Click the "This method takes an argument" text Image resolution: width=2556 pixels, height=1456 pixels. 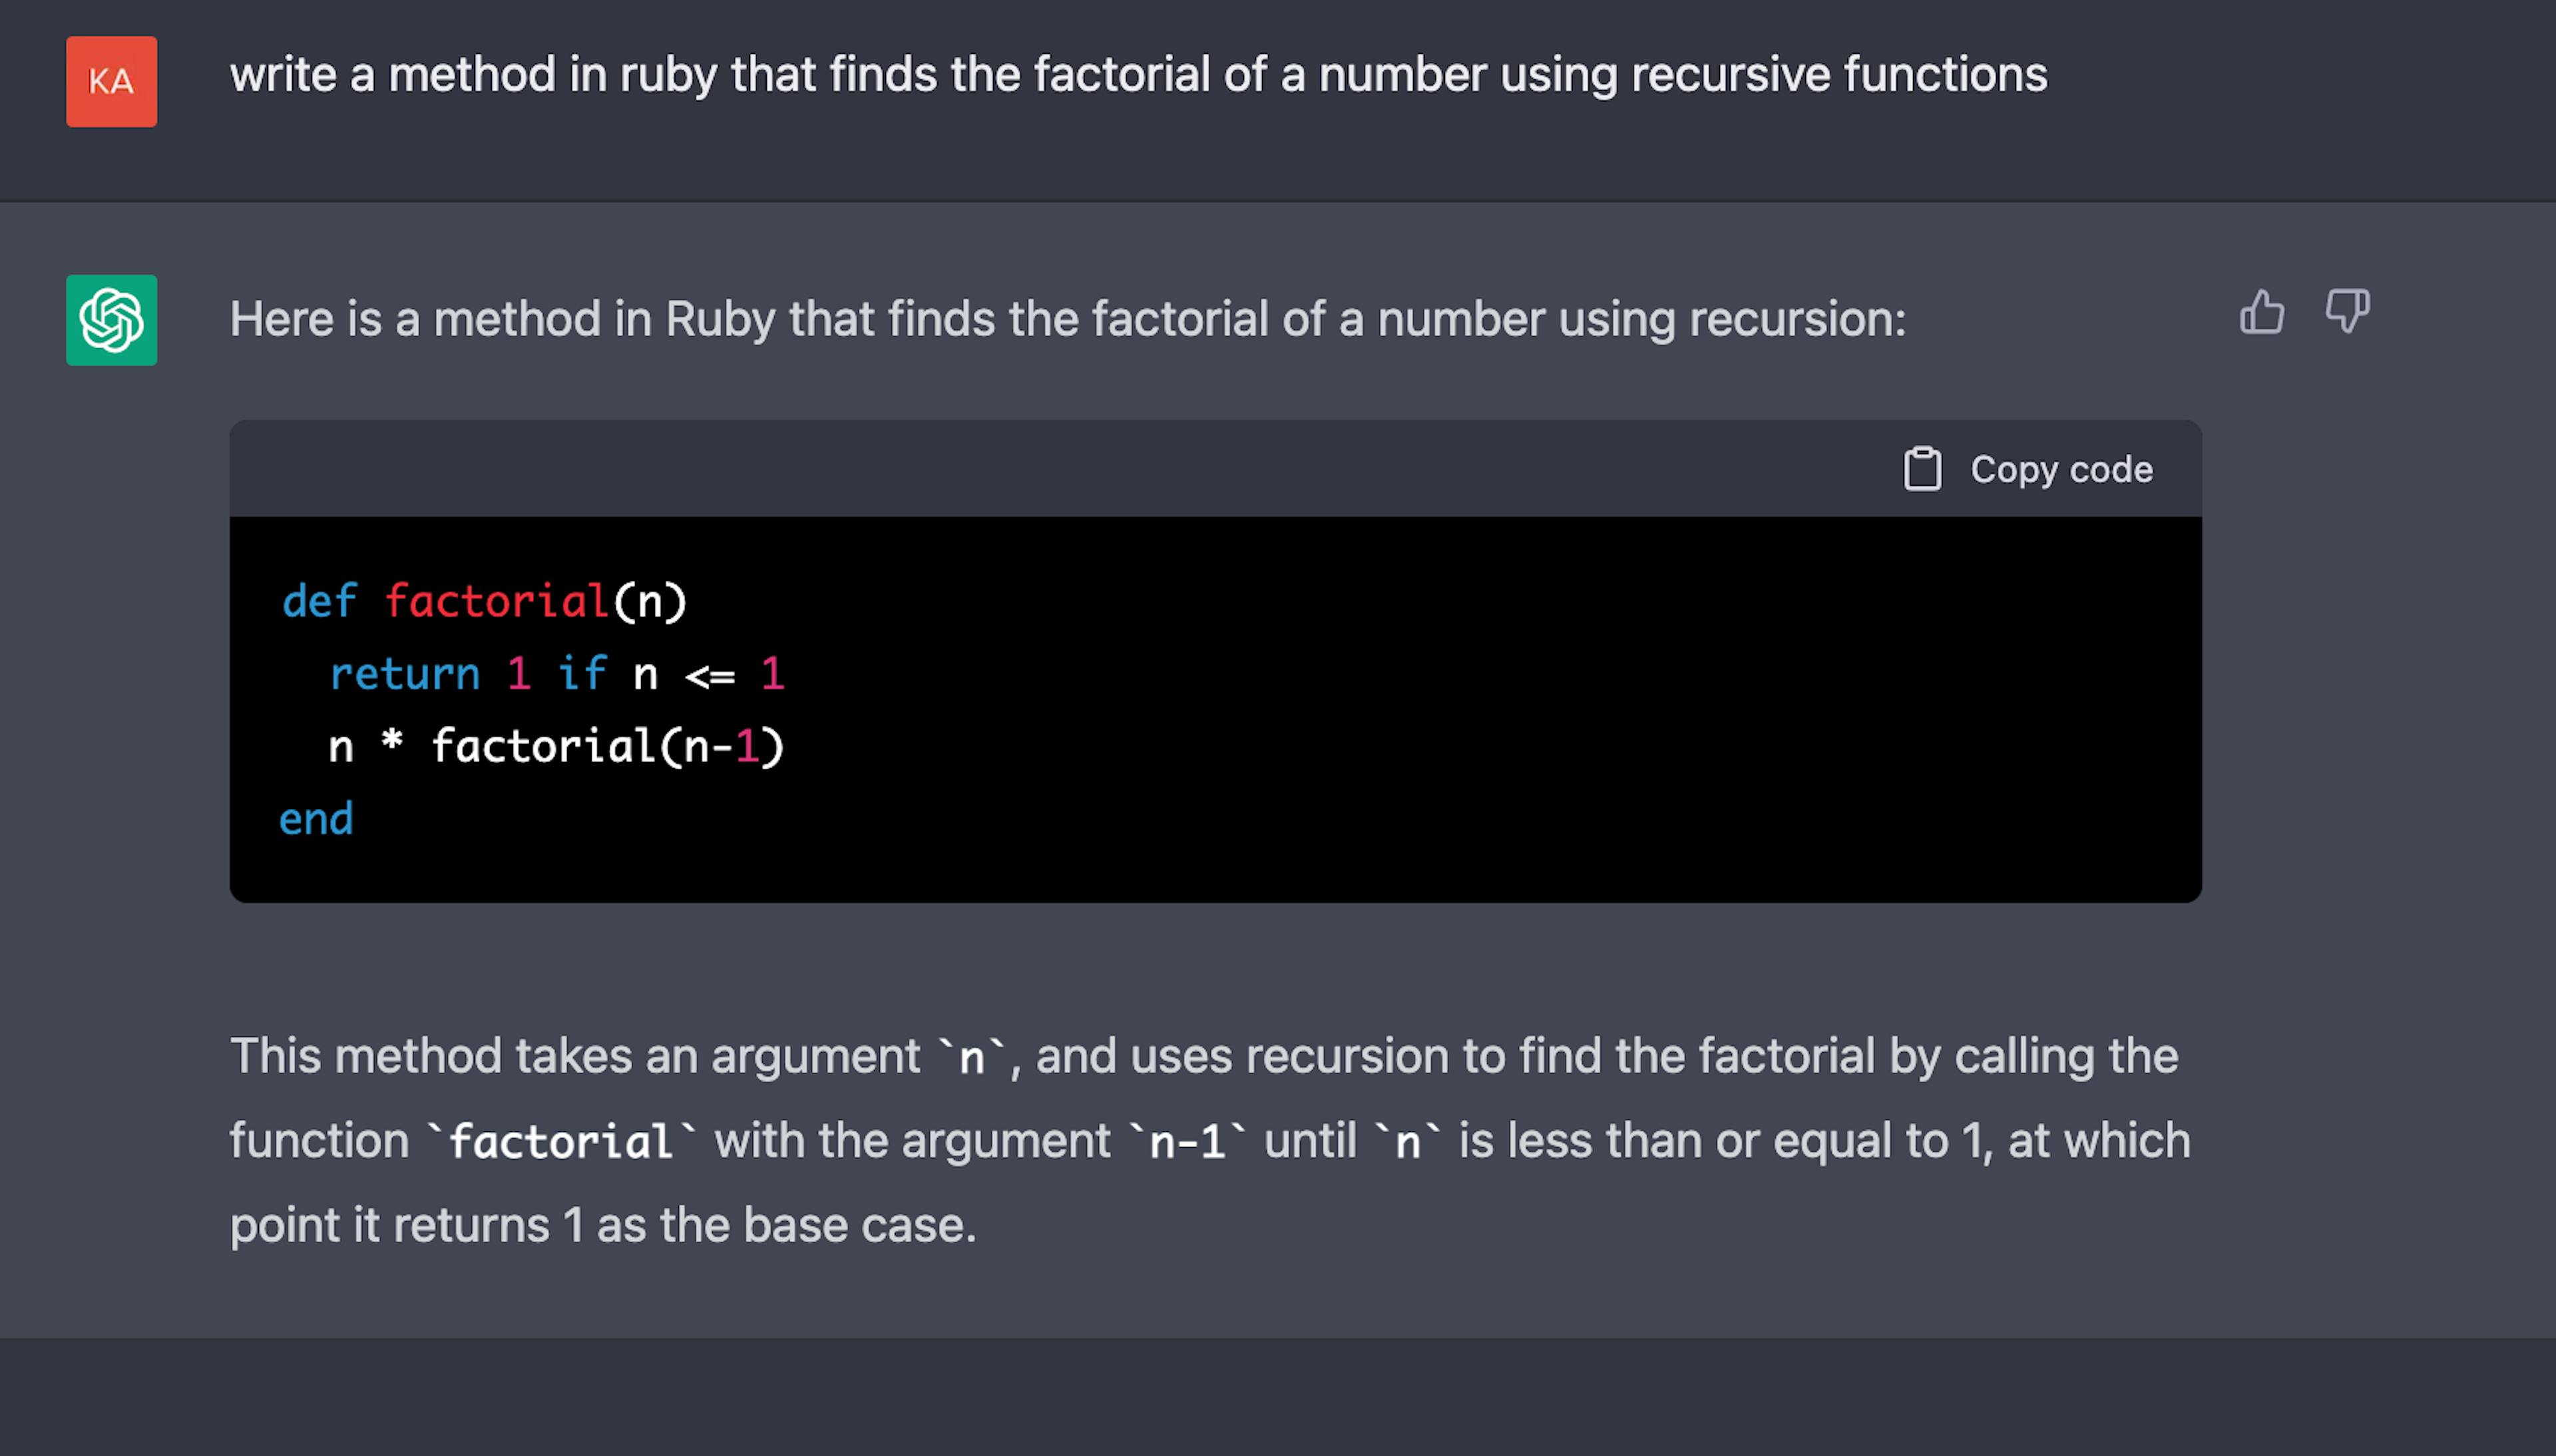point(575,1056)
